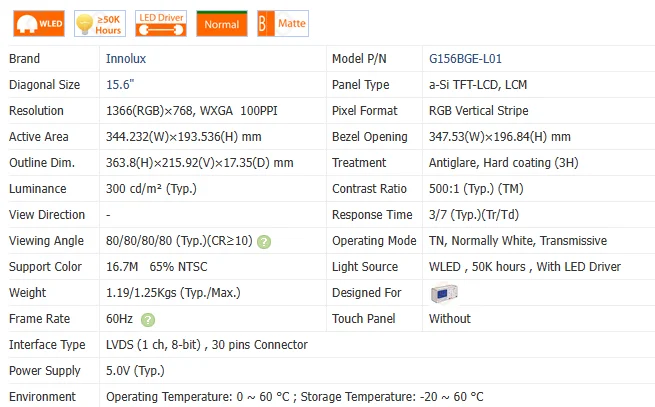Click the Light Source WLED value

click(x=524, y=267)
